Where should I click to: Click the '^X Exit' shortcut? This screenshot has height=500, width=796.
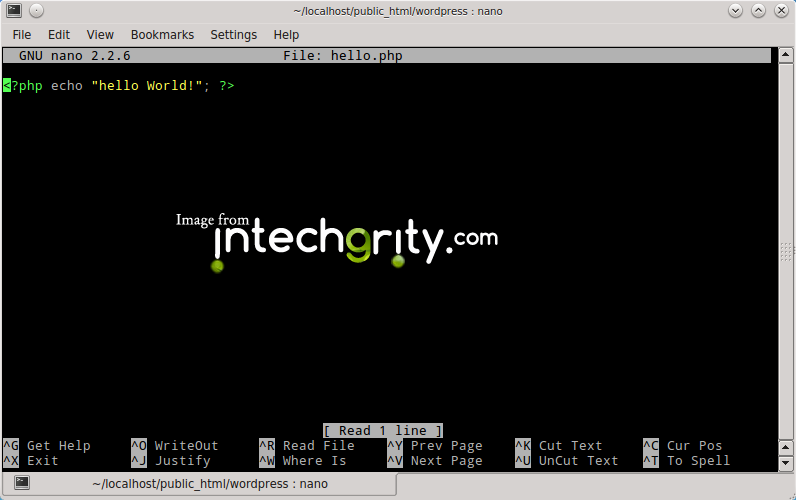30,461
